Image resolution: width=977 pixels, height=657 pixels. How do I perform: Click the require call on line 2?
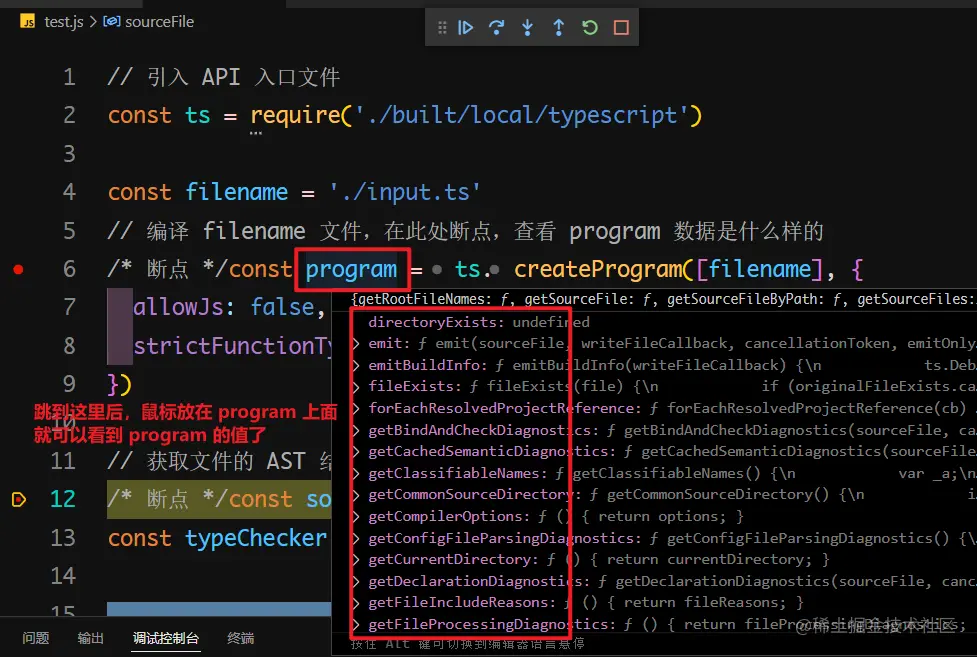coord(295,115)
